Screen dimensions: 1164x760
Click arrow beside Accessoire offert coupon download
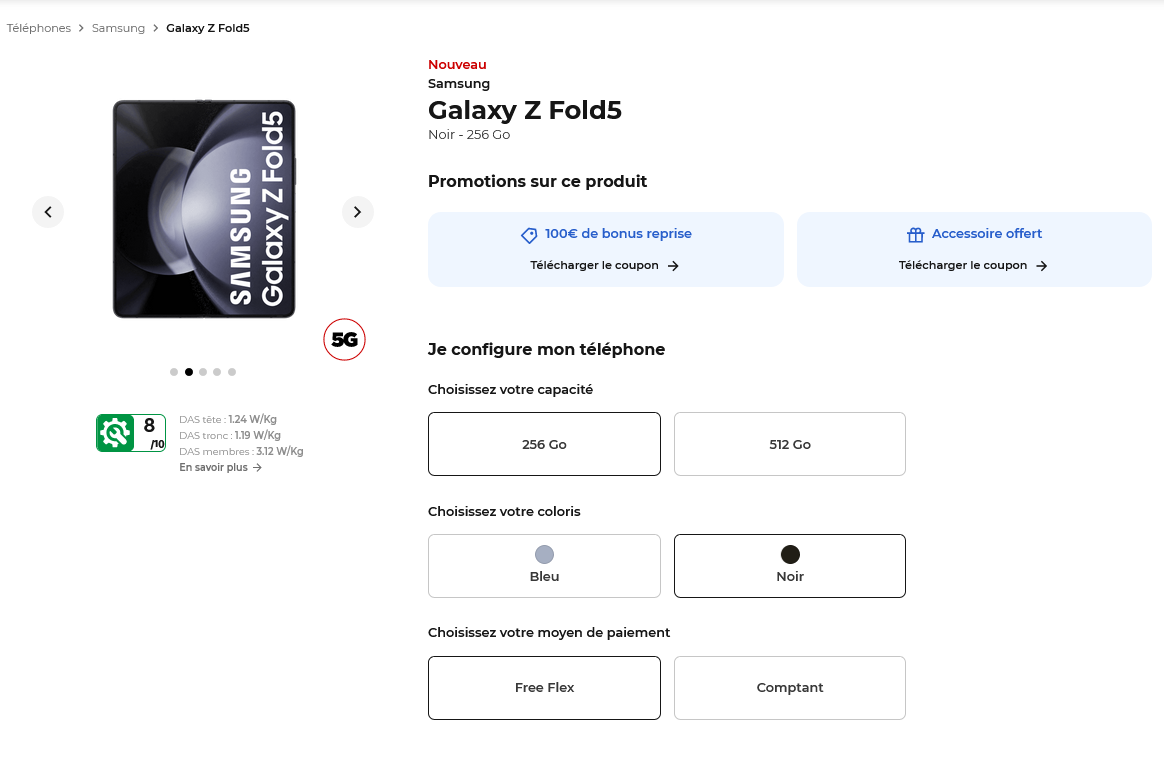pos(1041,266)
